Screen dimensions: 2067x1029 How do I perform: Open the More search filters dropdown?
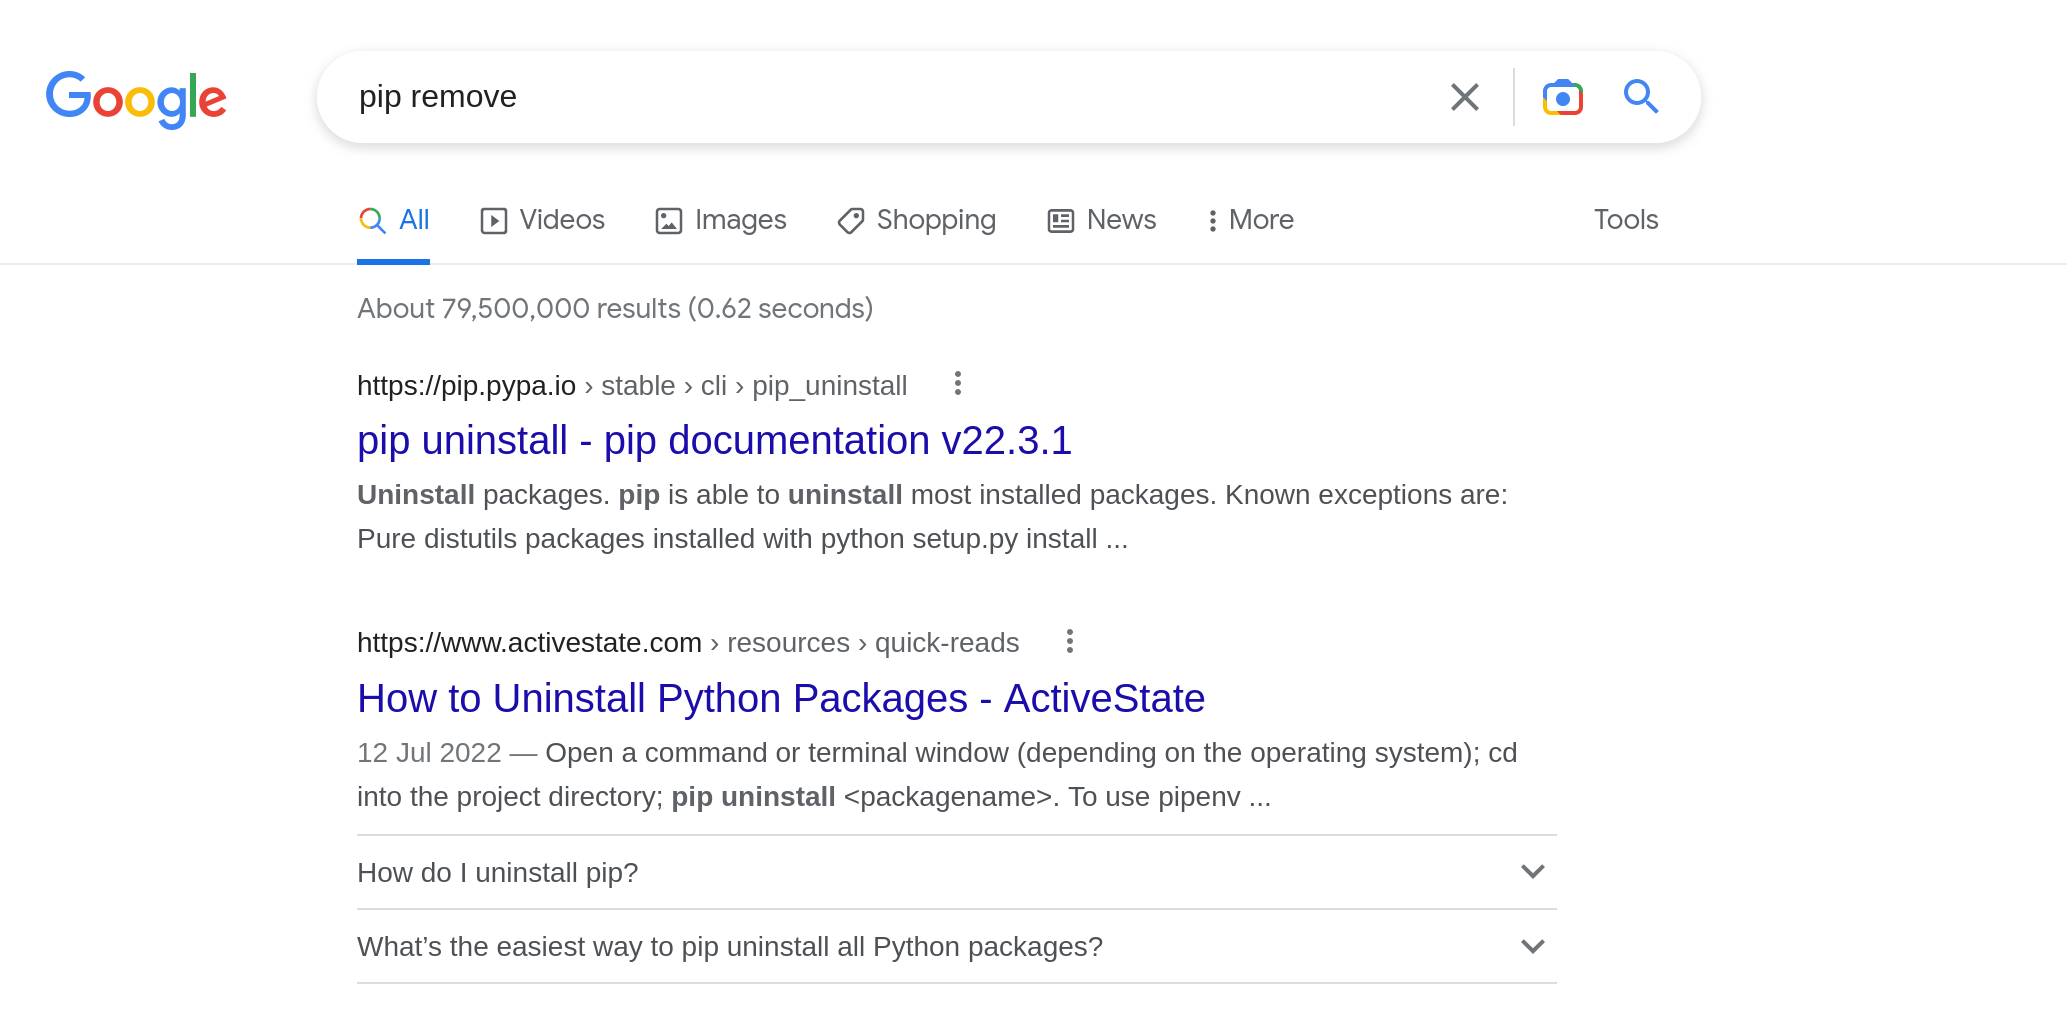1250,220
